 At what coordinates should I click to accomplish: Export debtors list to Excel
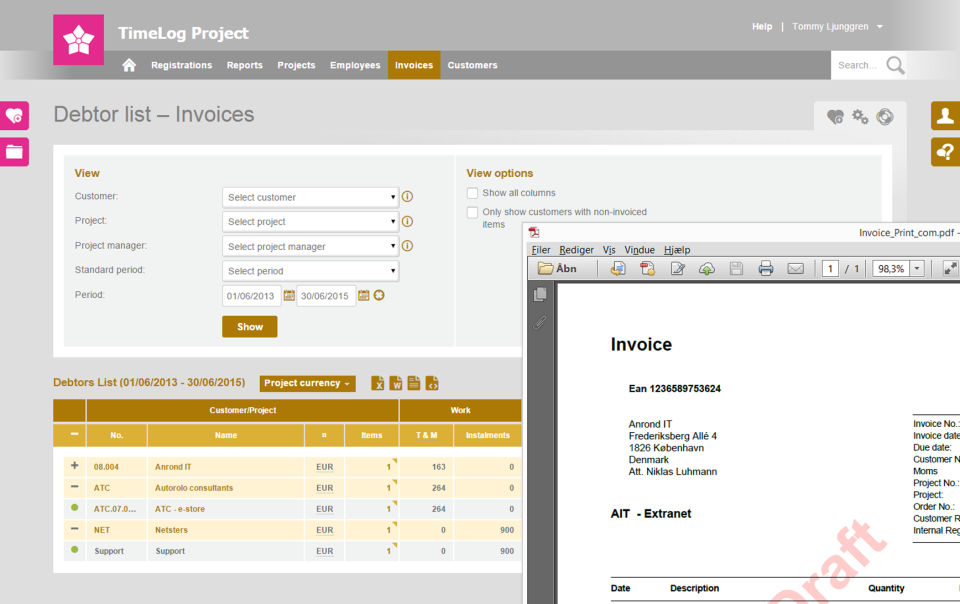pos(378,383)
